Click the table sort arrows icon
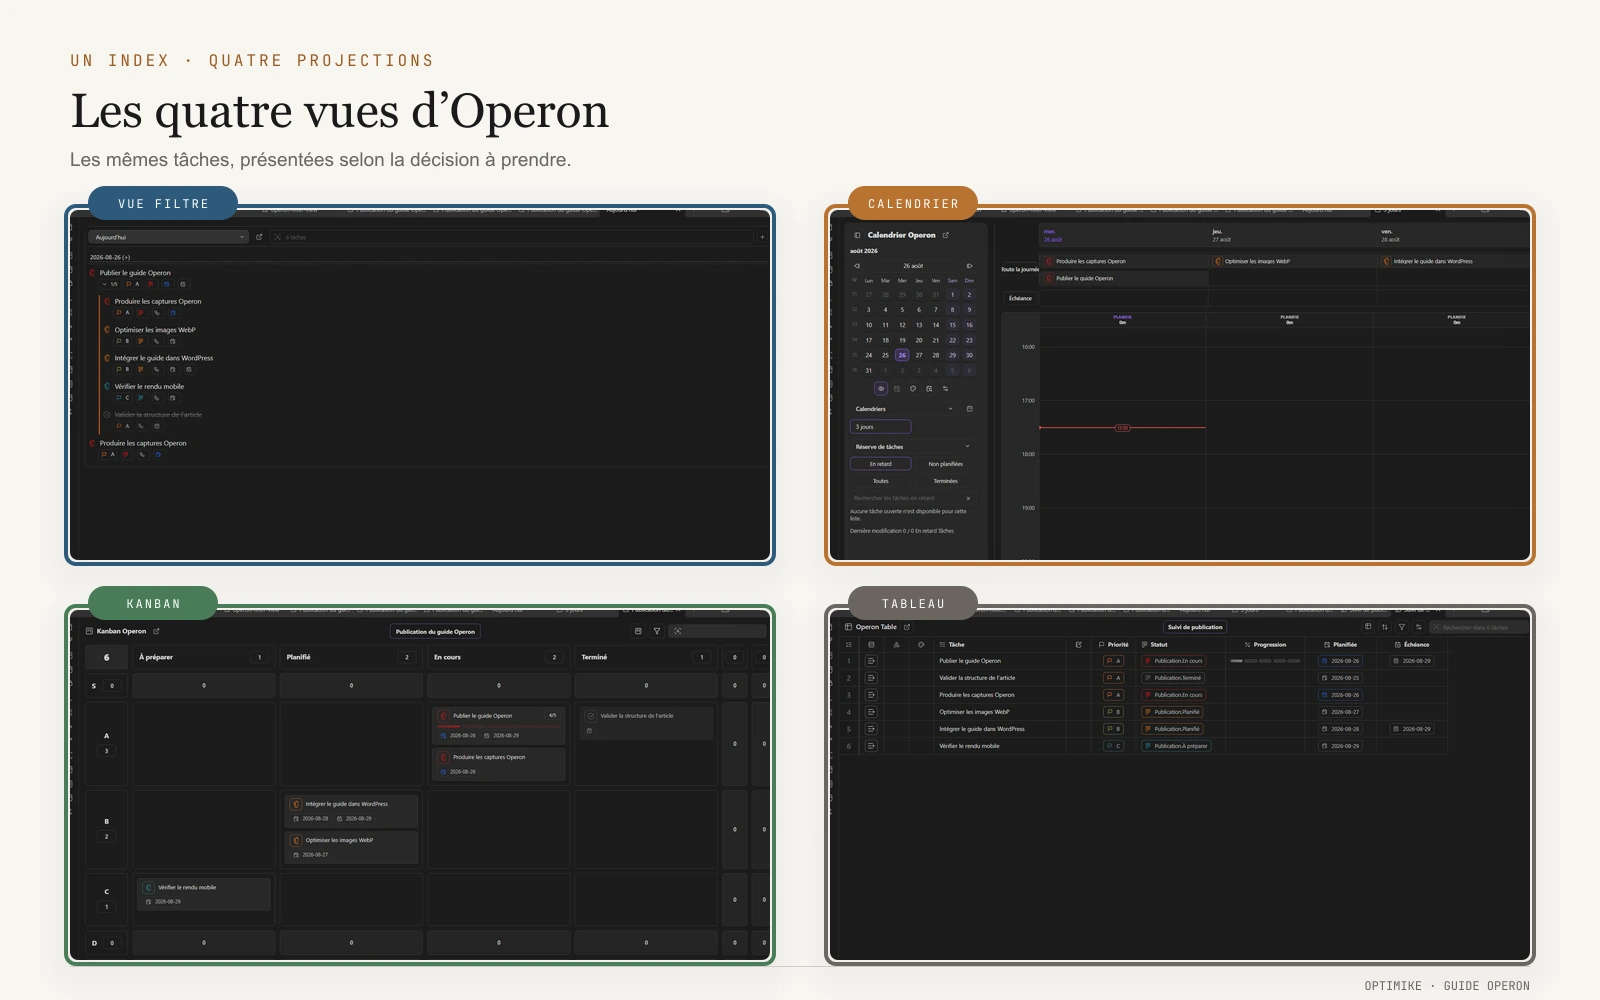The height and width of the screenshot is (1000, 1600). (x=1385, y=627)
